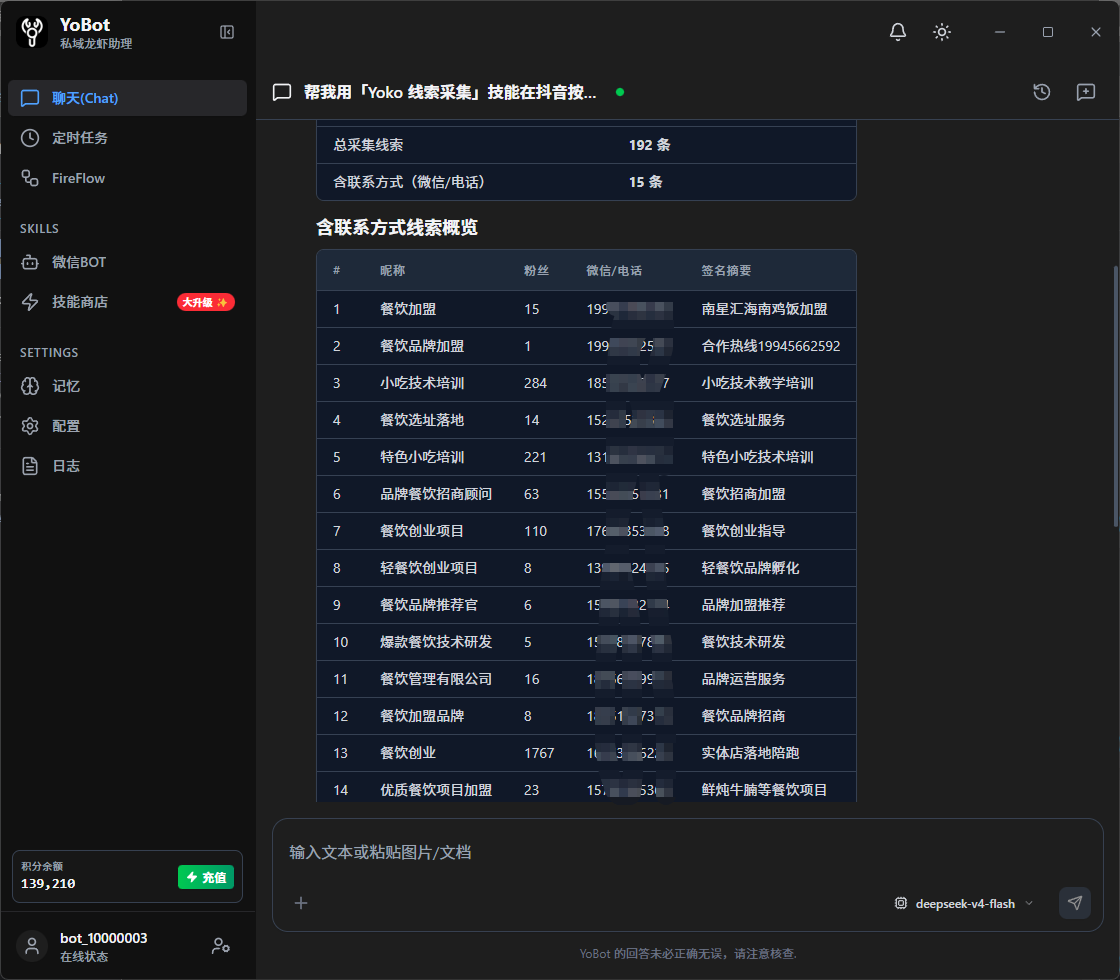Click 南星汇海南鸡饭加盟 signature cell
The image size is (1120, 980).
[764, 309]
